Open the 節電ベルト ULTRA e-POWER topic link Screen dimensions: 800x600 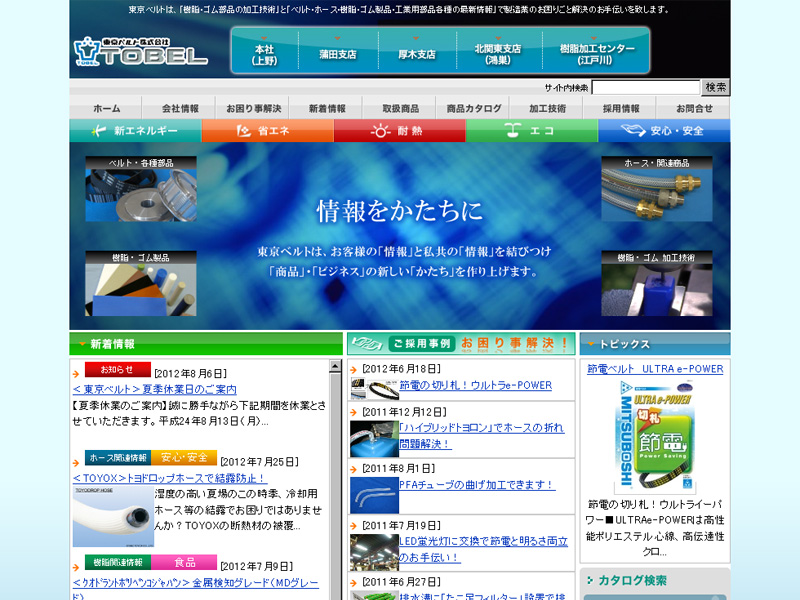click(x=655, y=369)
